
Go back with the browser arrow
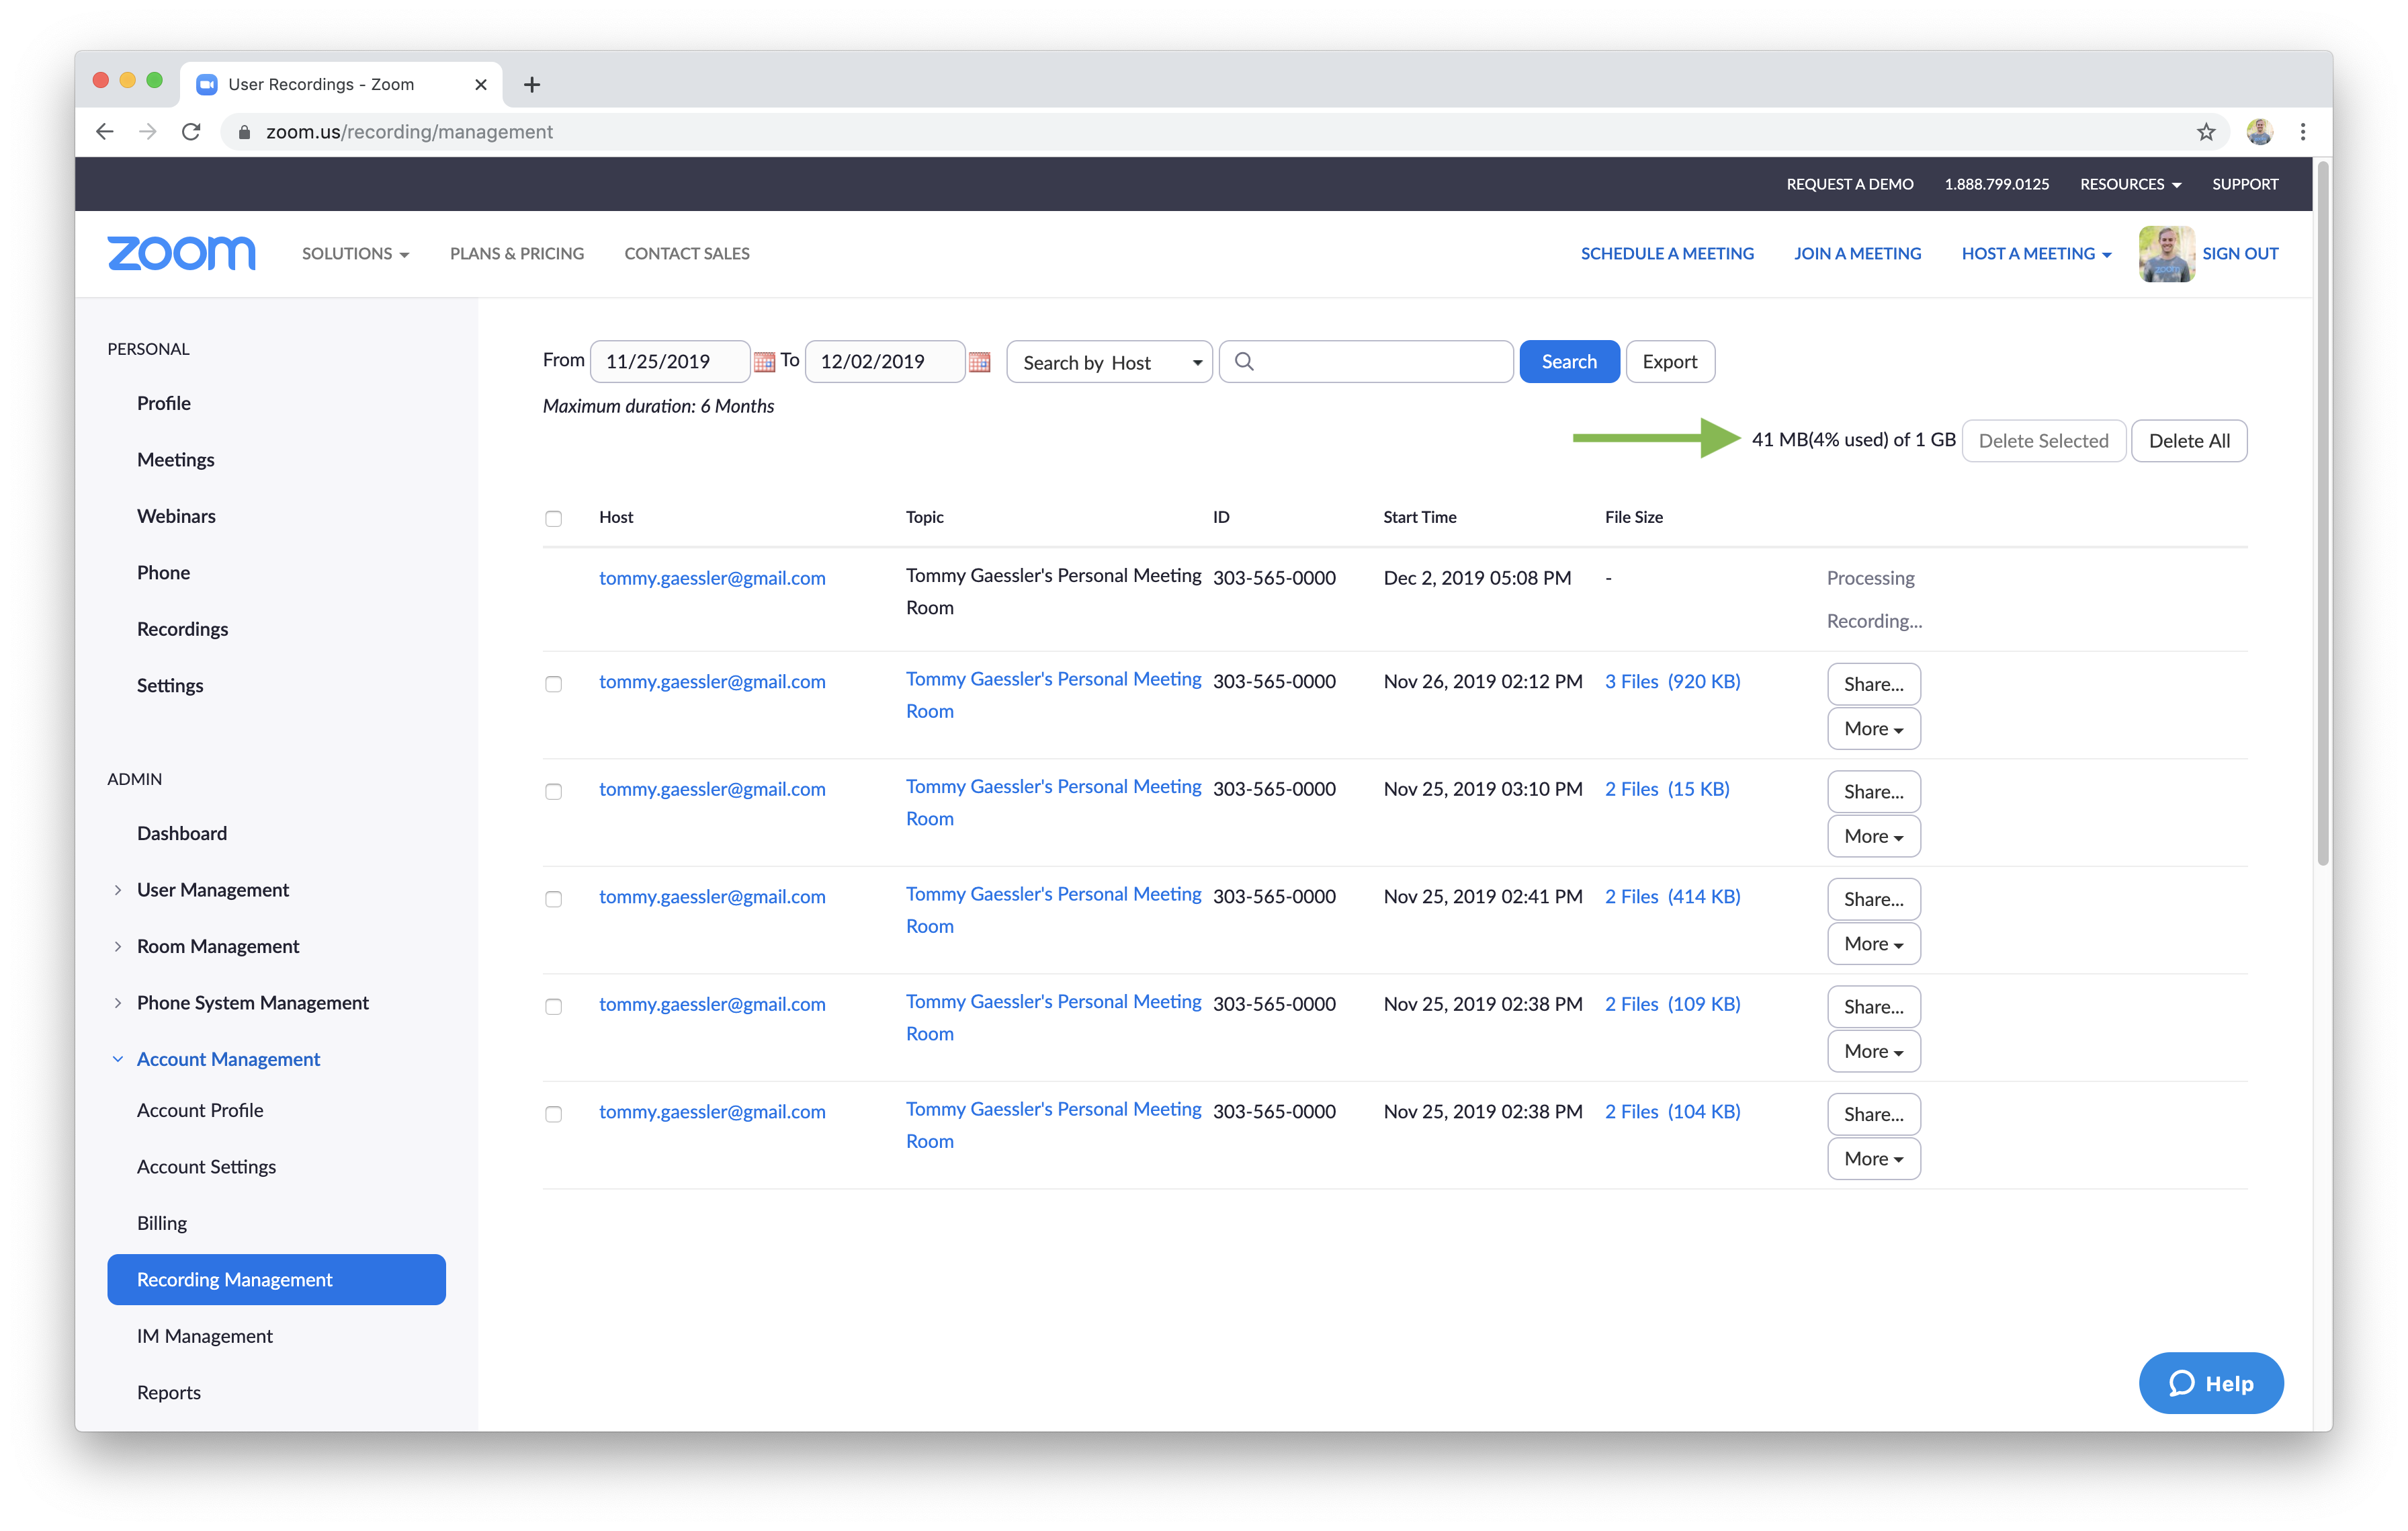105,132
